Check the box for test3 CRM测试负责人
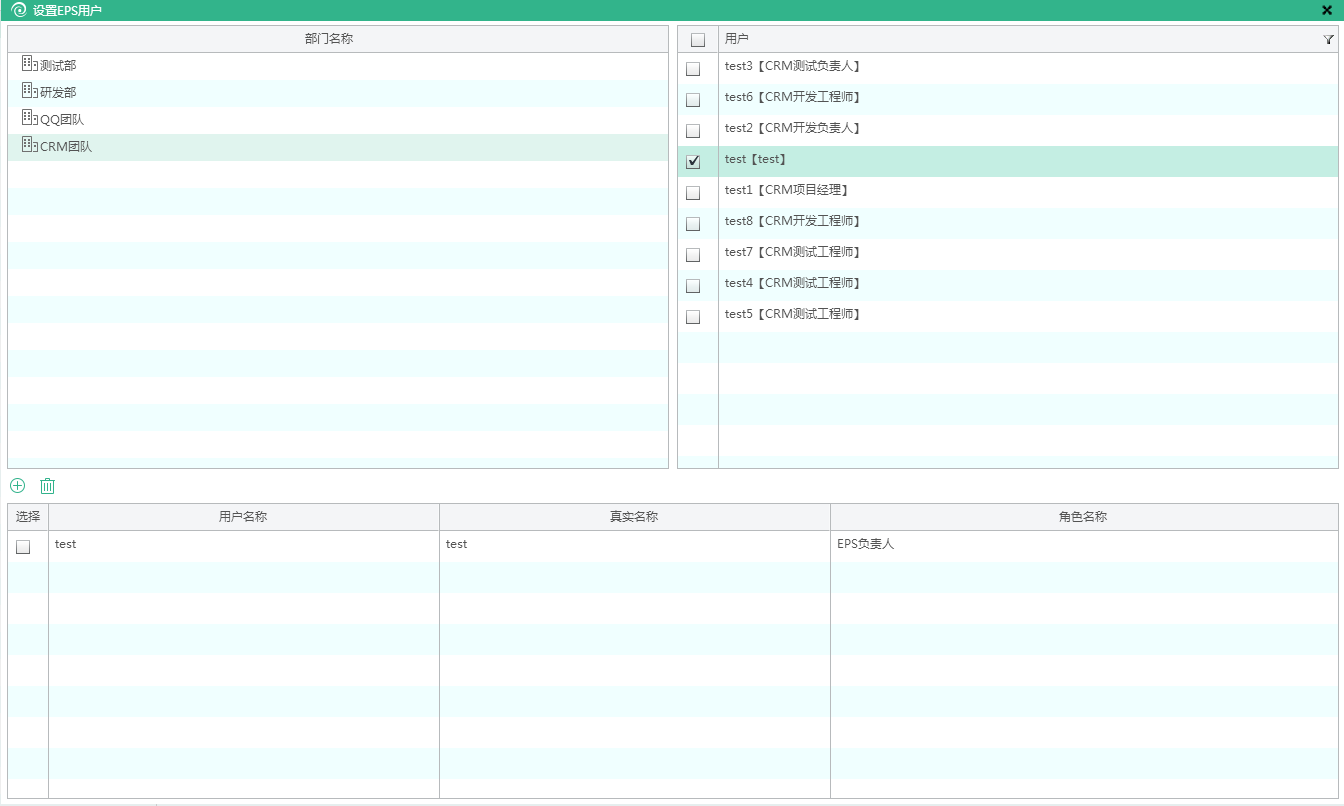The height and width of the screenshot is (806, 1344). coord(693,69)
